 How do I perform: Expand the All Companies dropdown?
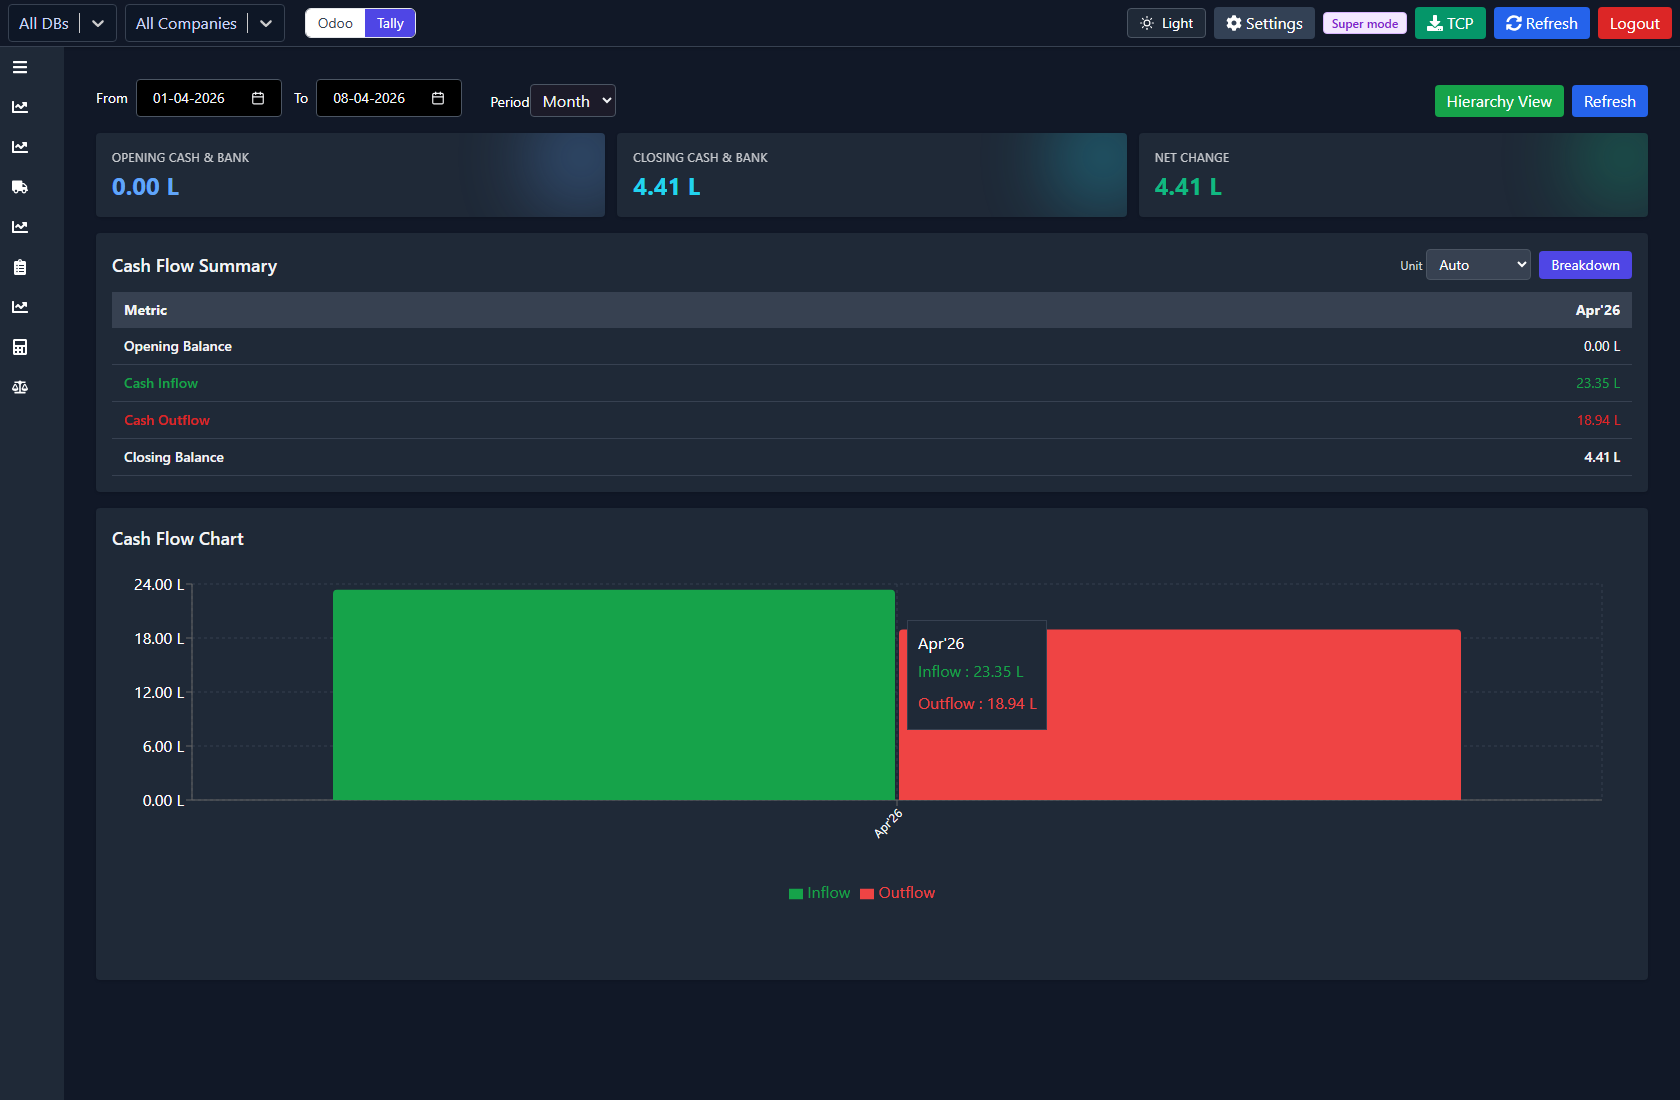pyautogui.click(x=204, y=23)
